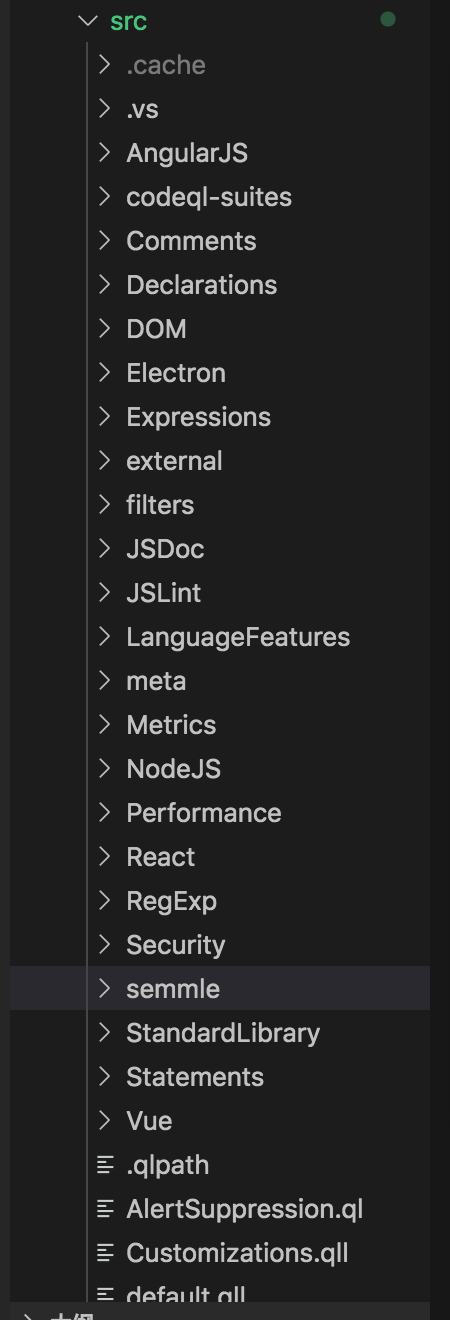Expand the .cache folder chevron
Screen dimensions: 450x1320
[x=105, y=65]
